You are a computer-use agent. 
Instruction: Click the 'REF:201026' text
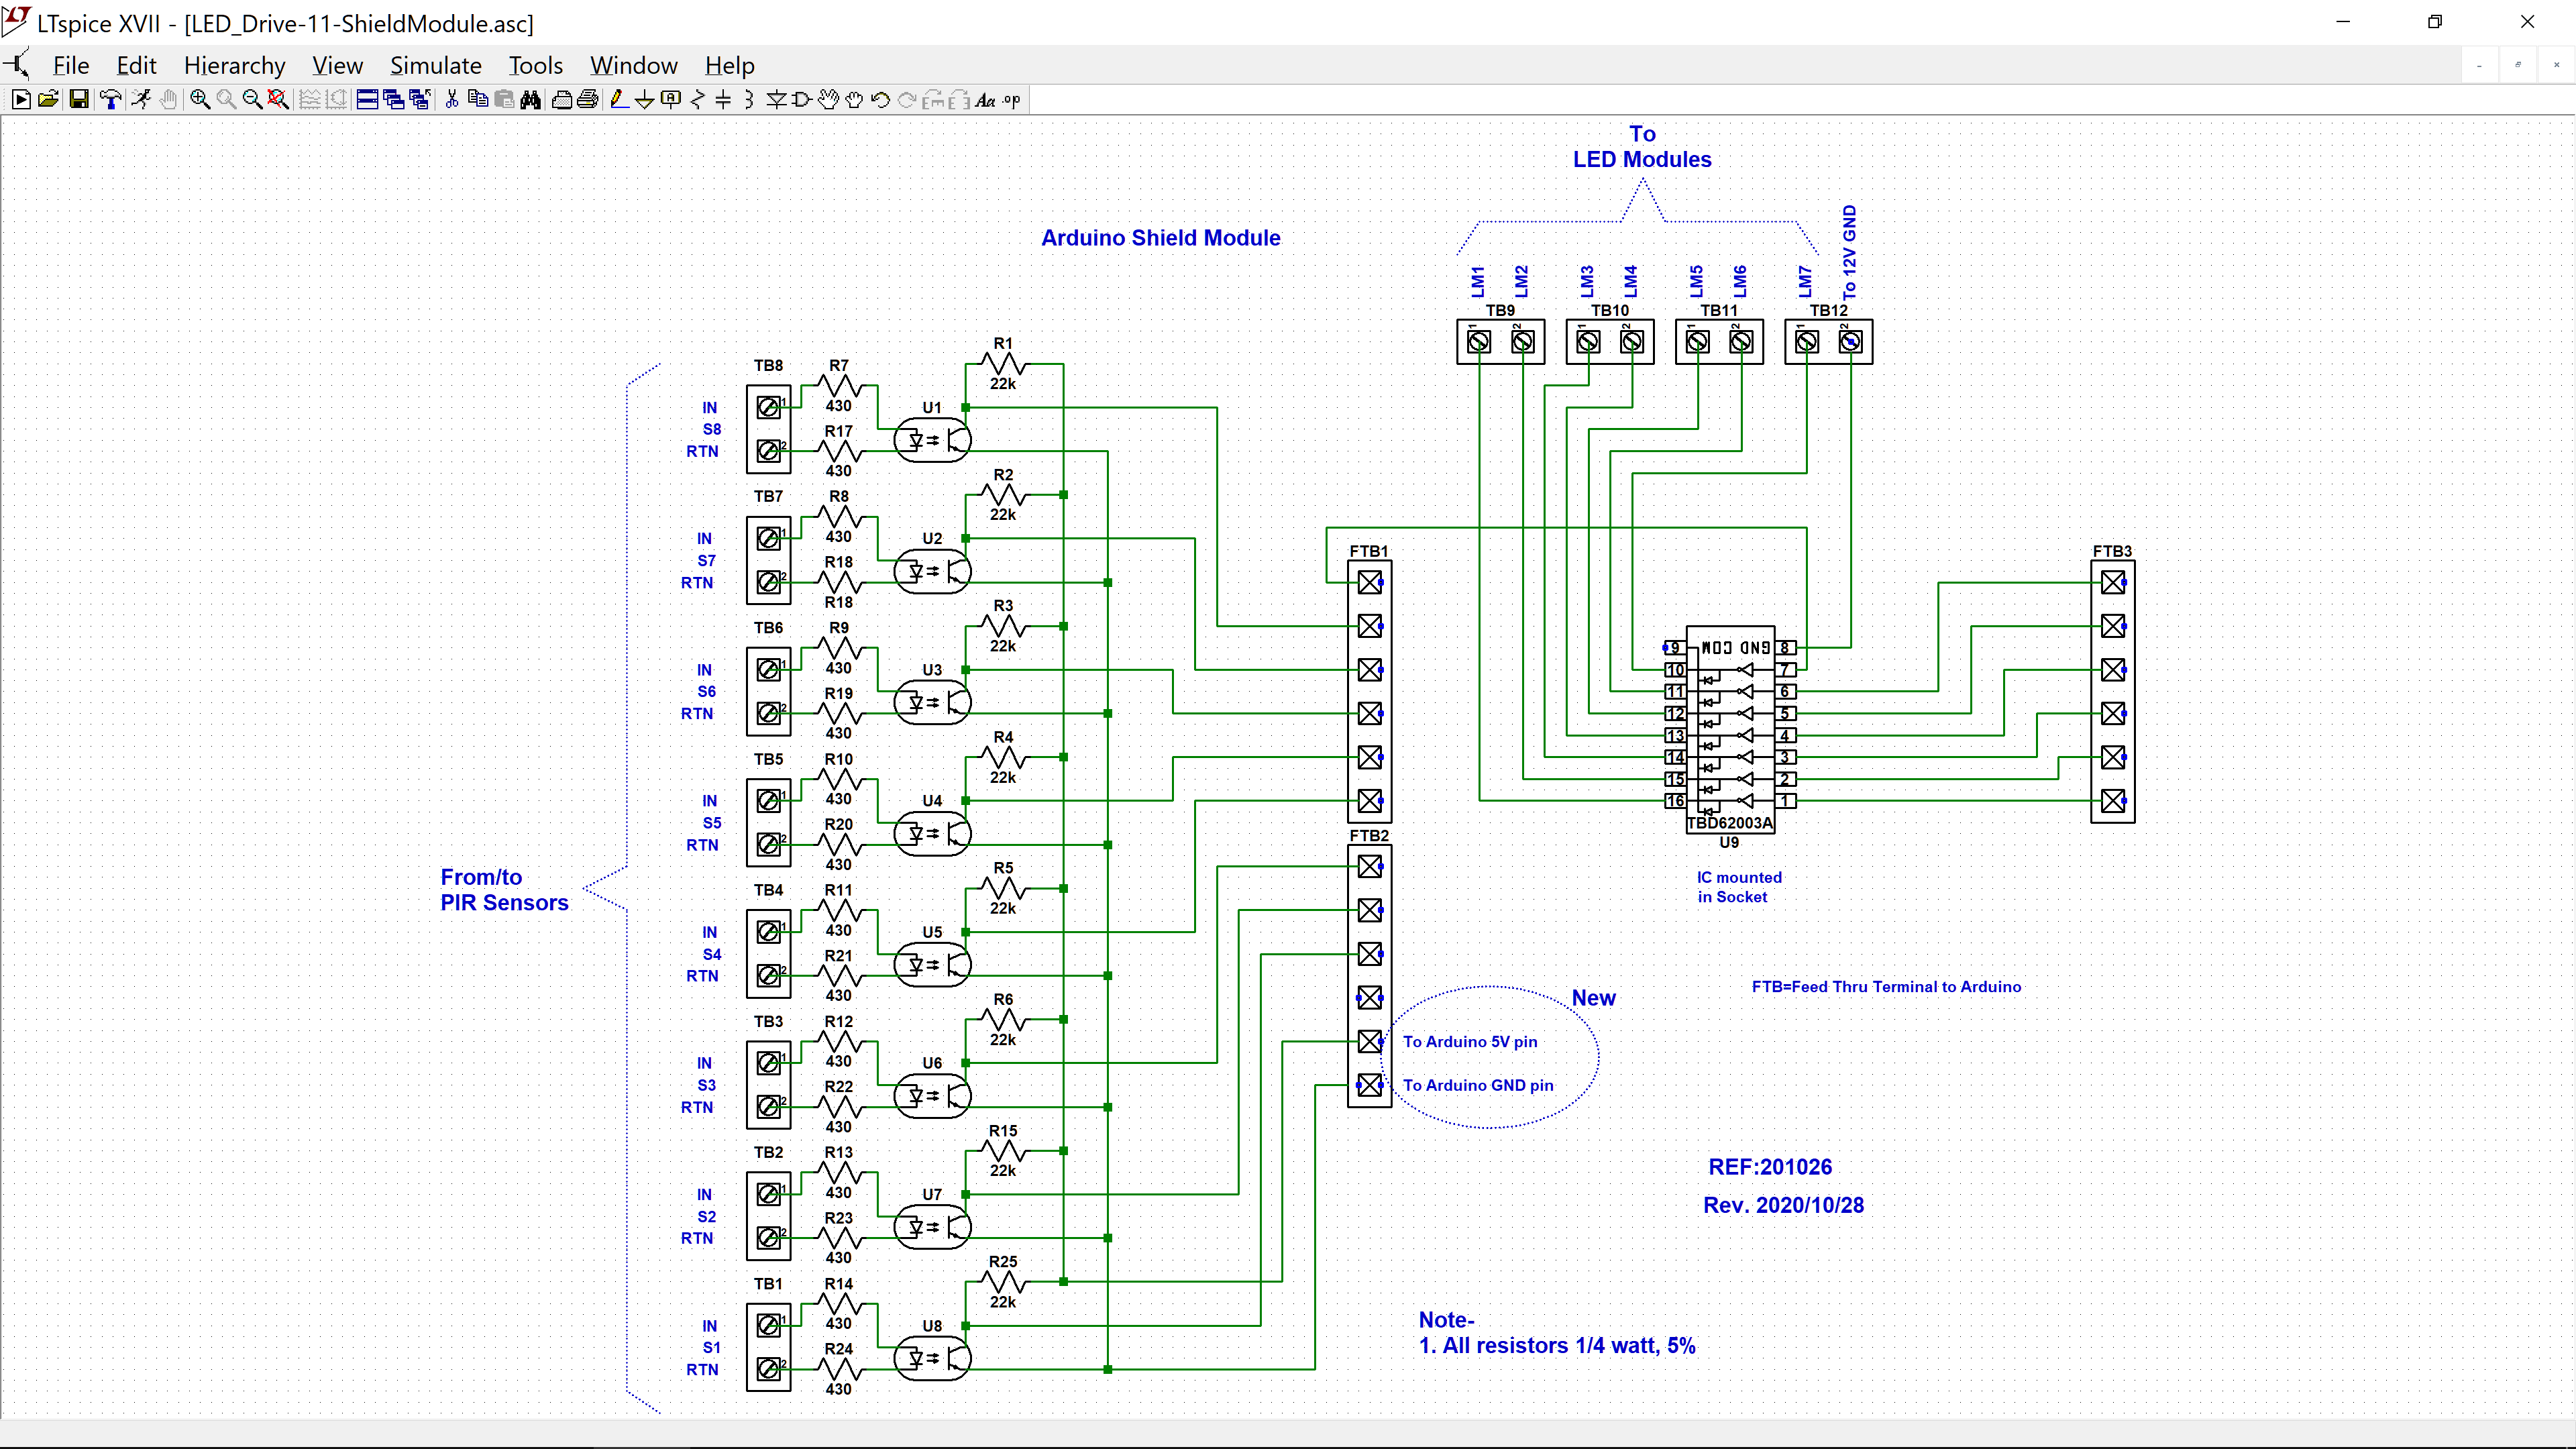(x=1770, y=1166)
